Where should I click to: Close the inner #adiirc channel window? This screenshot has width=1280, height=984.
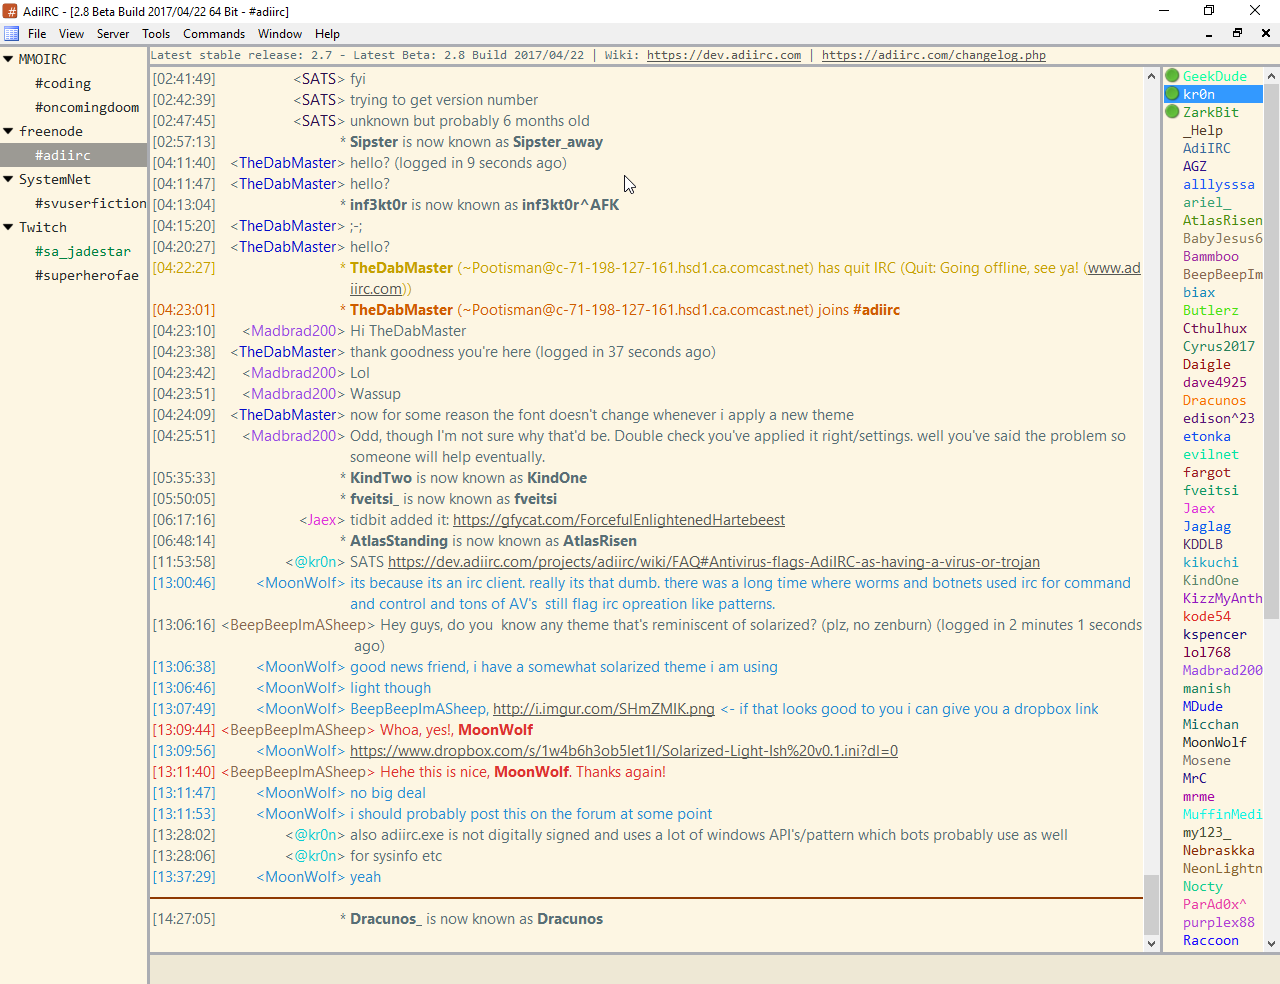tap(1265, 34)
